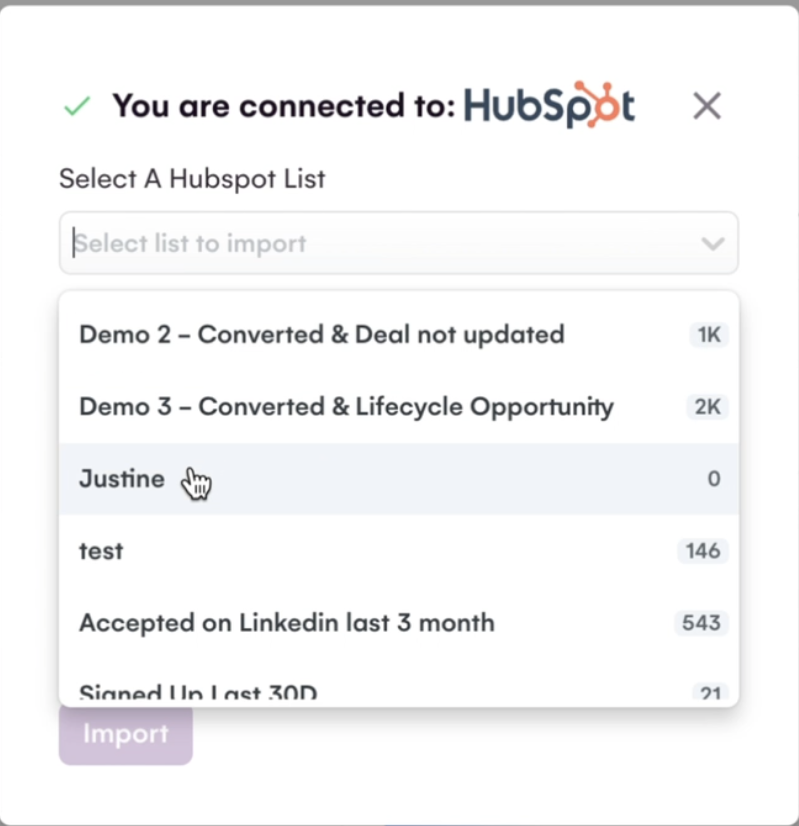Viewport: 799px width, 826px height.
Task: Click the 543 count badge
Action: pyautogui.click(x=701, y=623)
